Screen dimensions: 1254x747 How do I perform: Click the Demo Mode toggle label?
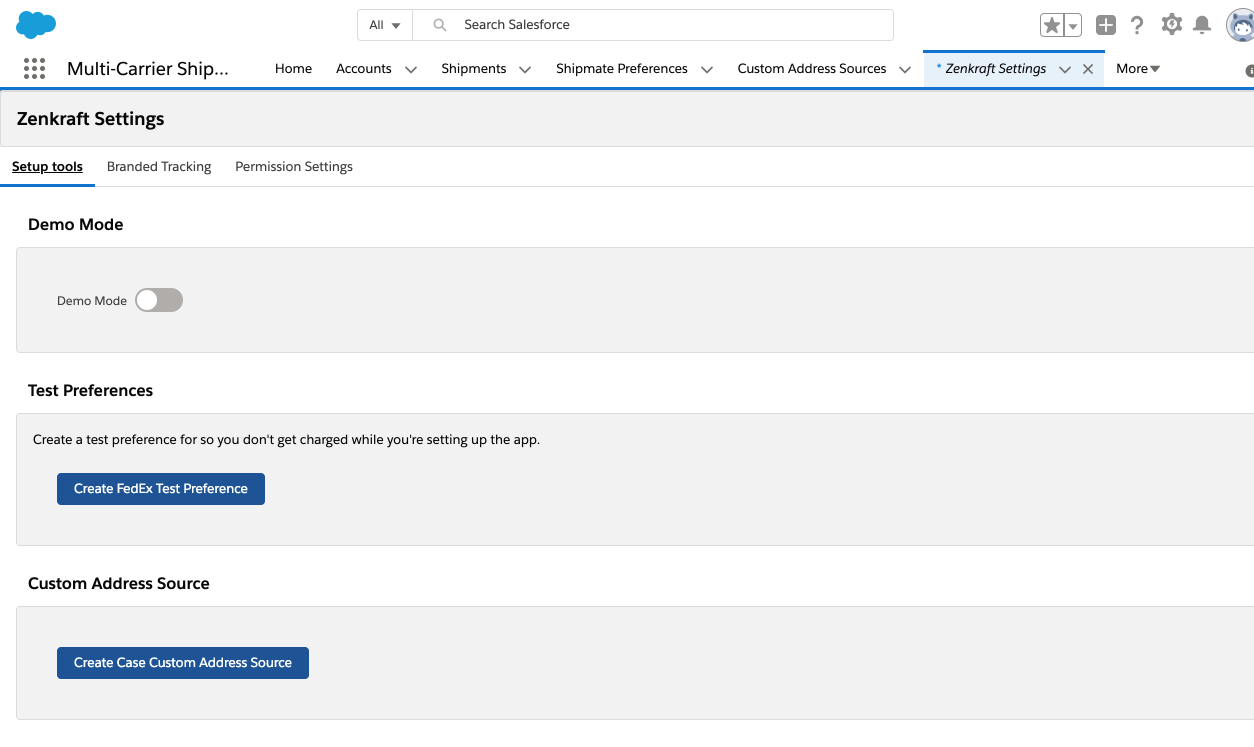click(92, 301)
